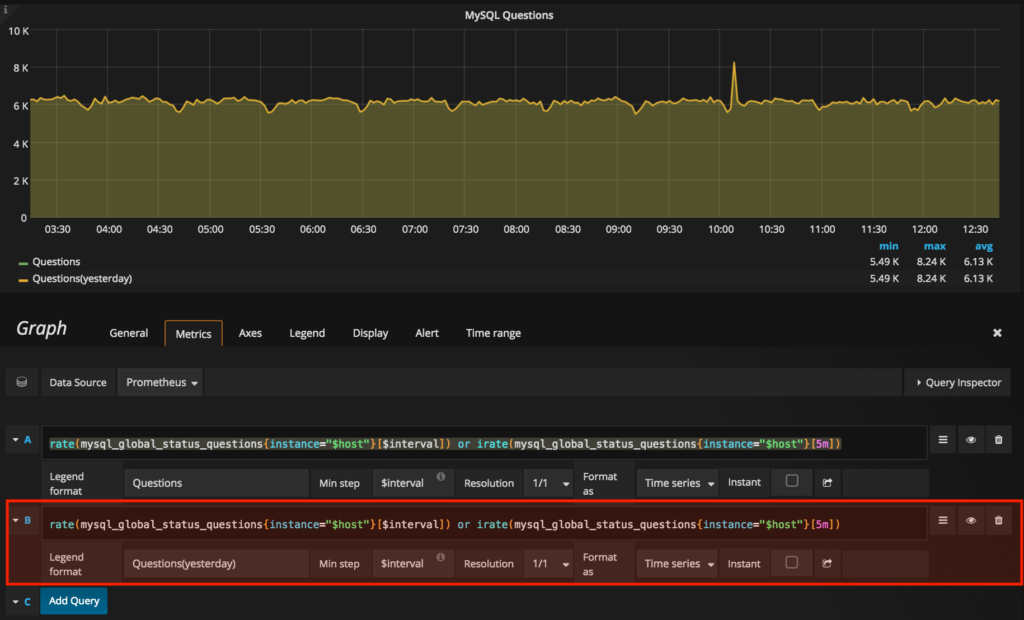Click the Add Query button
This screenshot has height=620, width=1024.
pos(73,601)
